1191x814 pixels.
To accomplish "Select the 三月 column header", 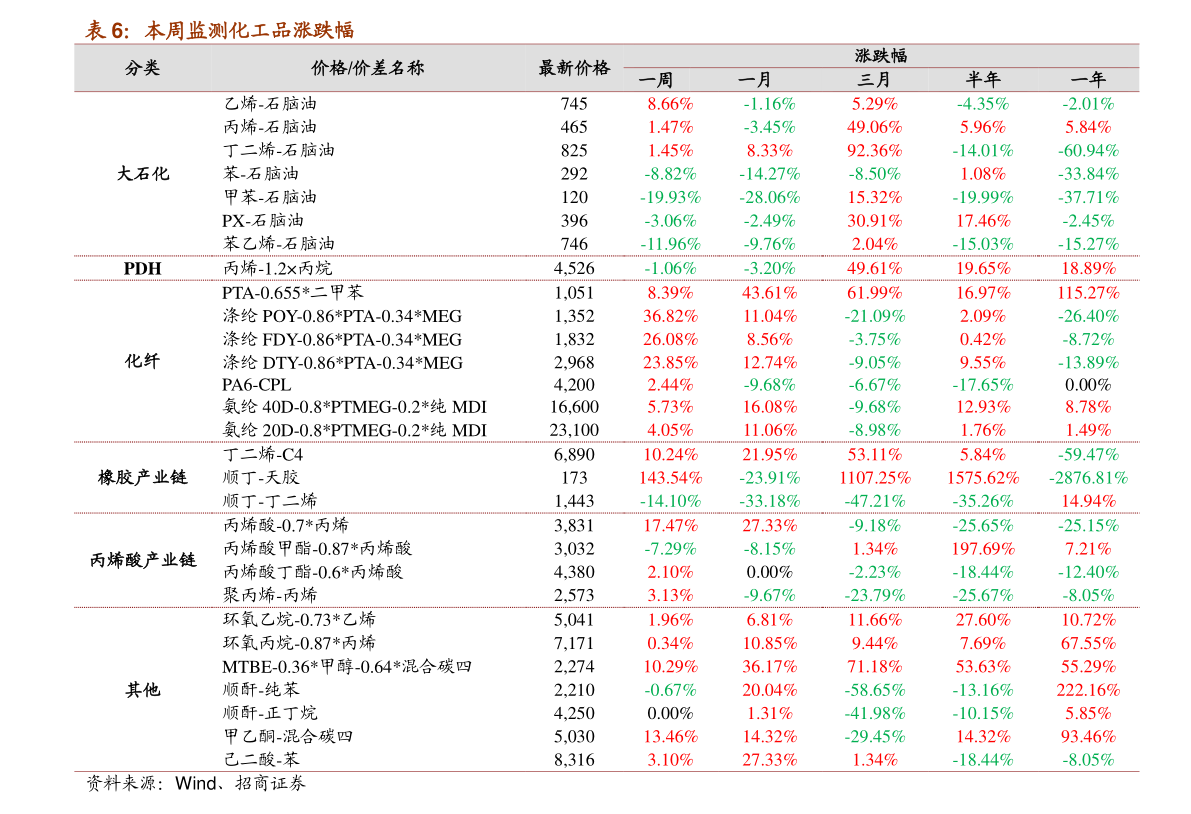I will point(874,80).
